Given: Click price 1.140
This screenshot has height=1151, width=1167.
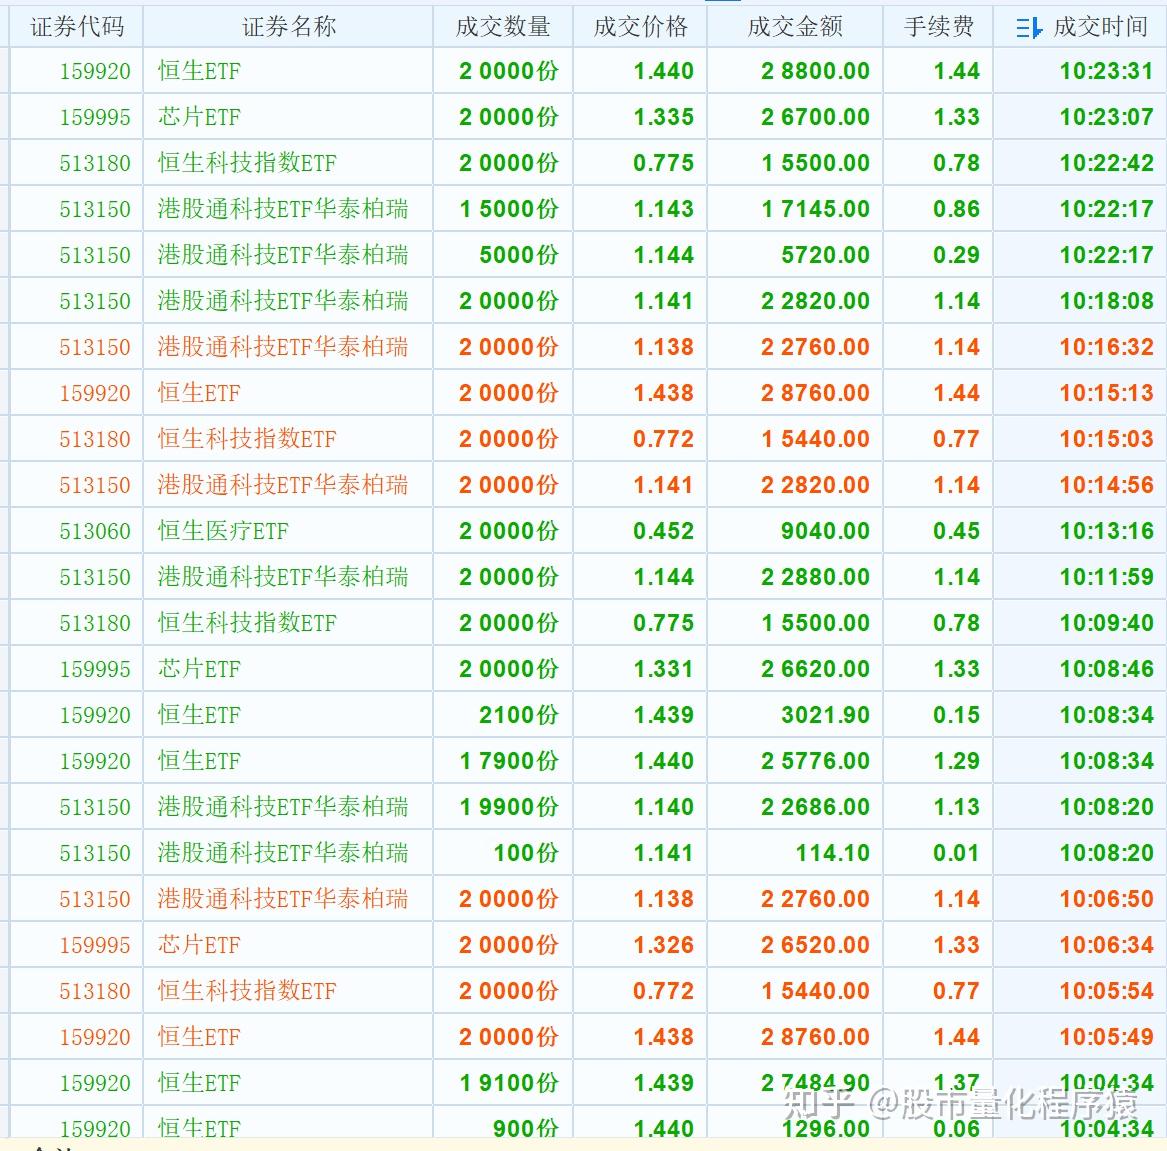Looking at the screenshot, I should [x=663, y=807].
